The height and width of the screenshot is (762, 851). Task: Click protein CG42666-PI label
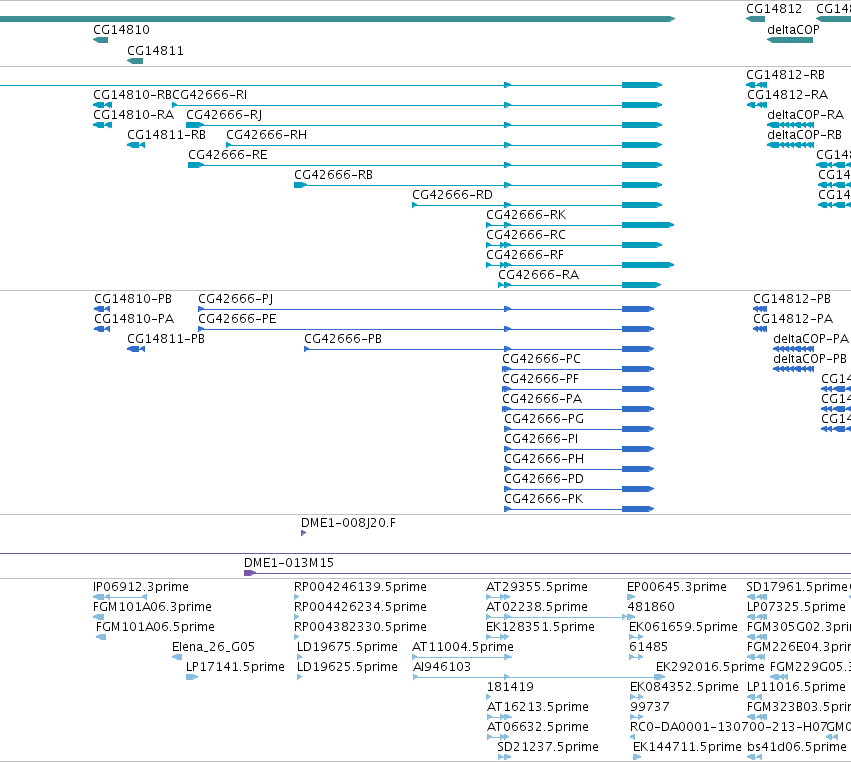pos(541,439)
